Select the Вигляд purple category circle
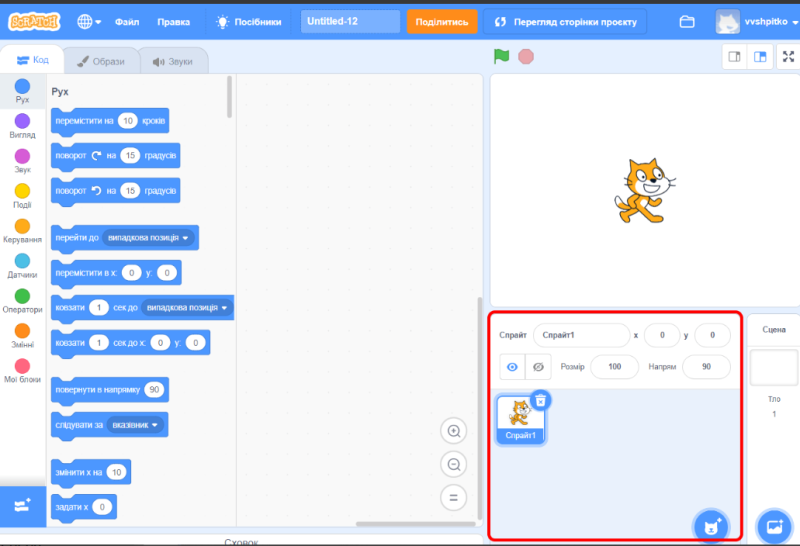 (x=22, y=121)
